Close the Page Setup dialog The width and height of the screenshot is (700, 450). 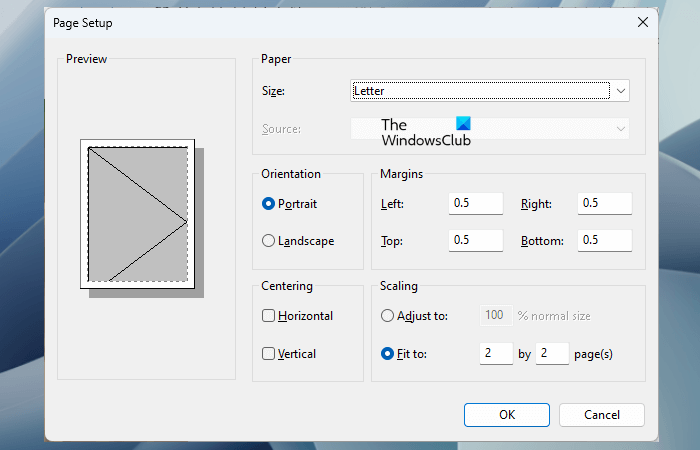[643, 22]
